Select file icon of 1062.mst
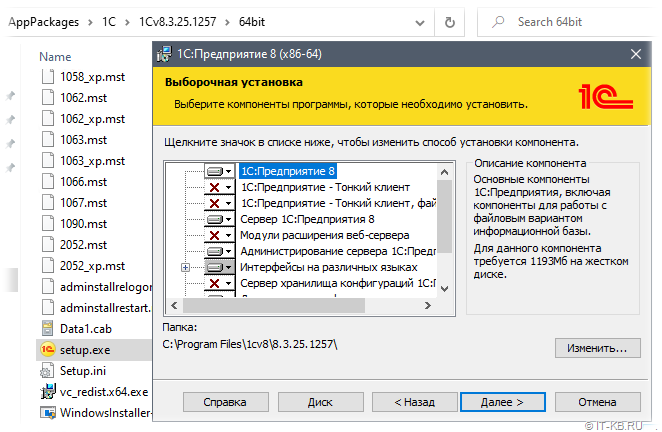 click(48, 98)
